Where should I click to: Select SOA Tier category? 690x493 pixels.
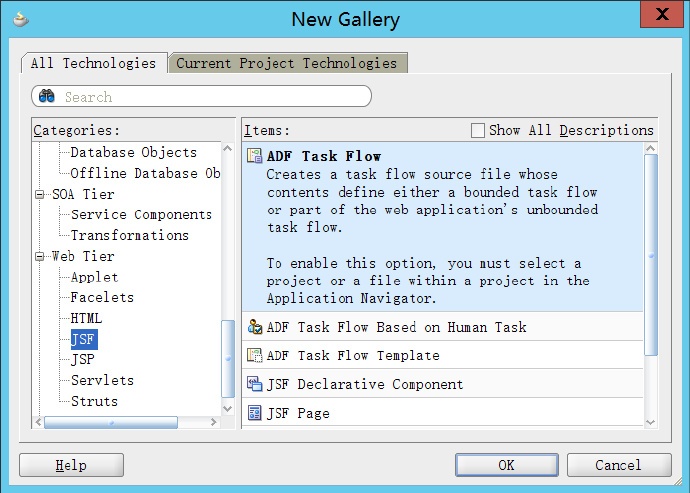coord(83,194)
